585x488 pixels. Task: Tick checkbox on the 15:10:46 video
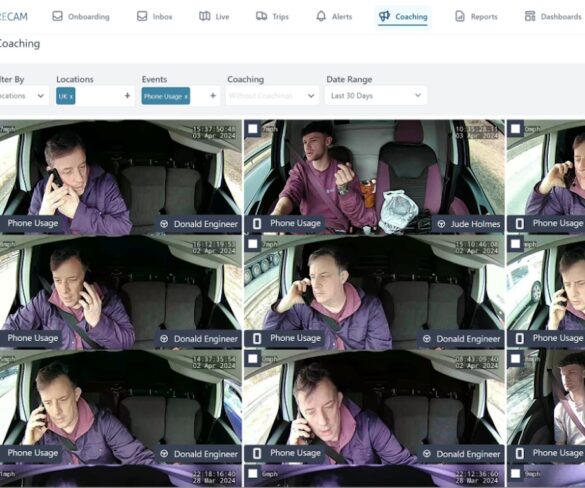[253, 244]
